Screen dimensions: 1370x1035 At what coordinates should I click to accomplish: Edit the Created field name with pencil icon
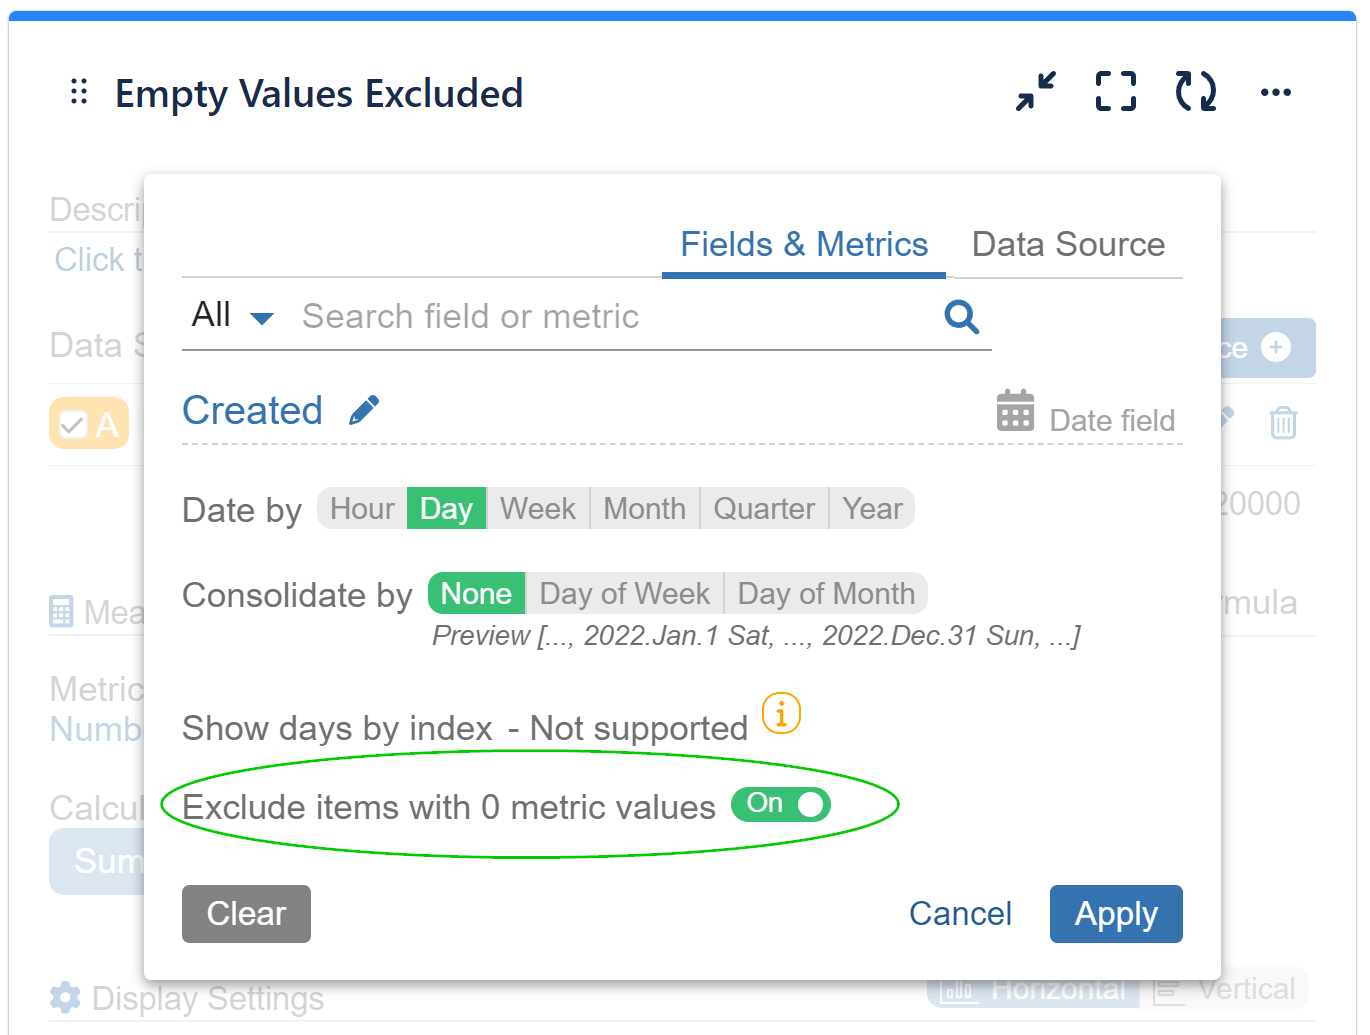[364, 408]
